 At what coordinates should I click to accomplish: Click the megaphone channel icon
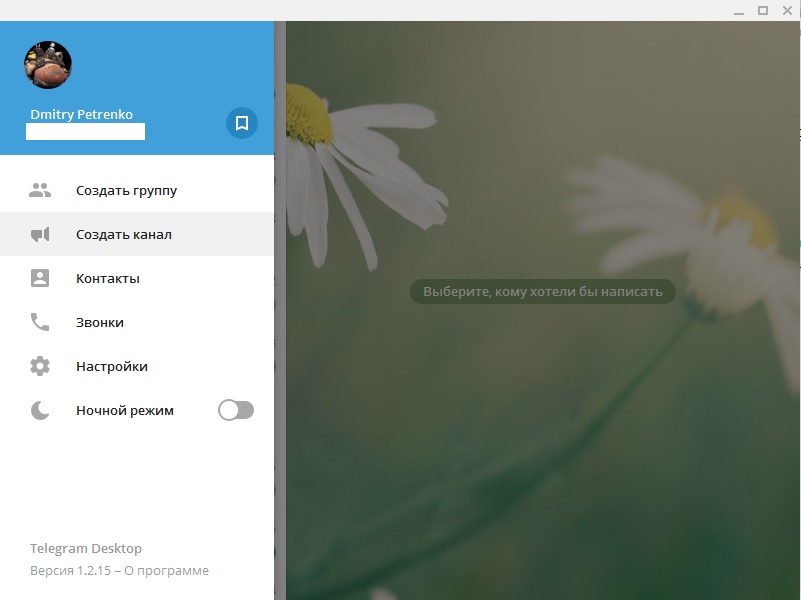click(40, 234)
